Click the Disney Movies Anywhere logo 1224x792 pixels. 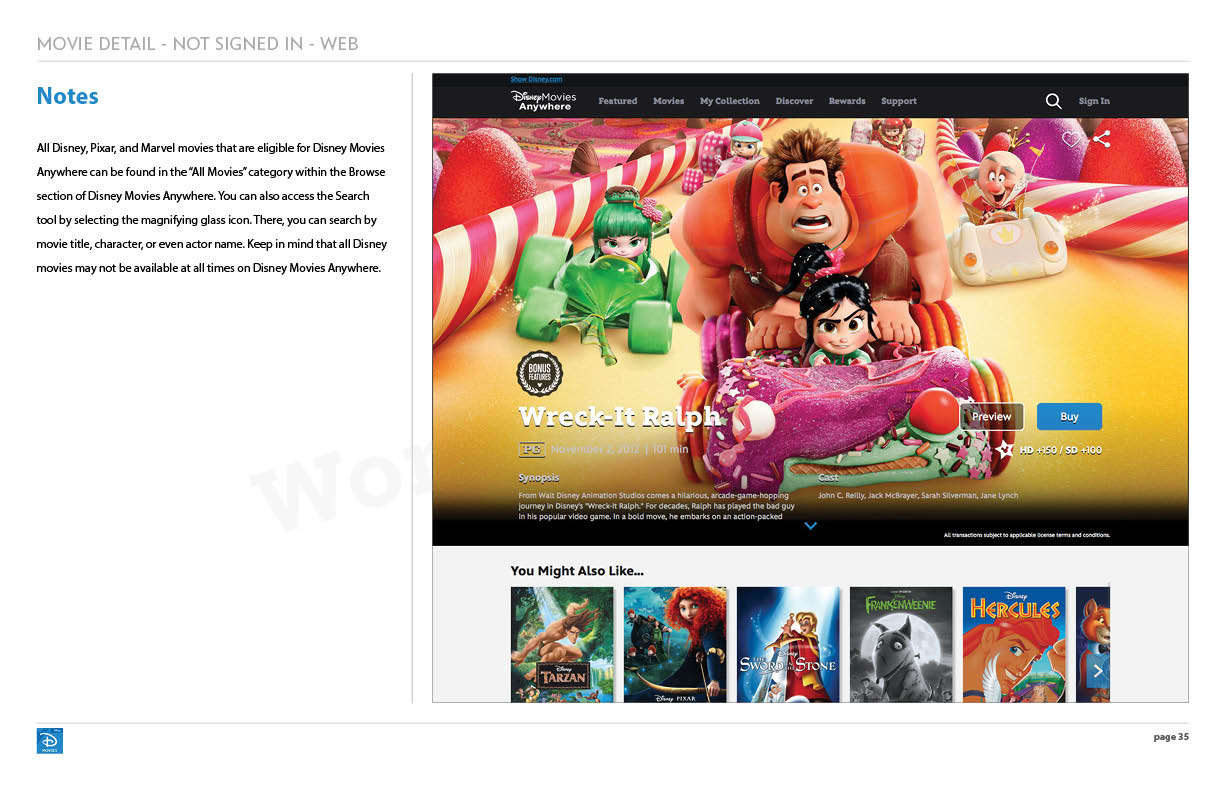pyautogui.click(x=544, y=100)
